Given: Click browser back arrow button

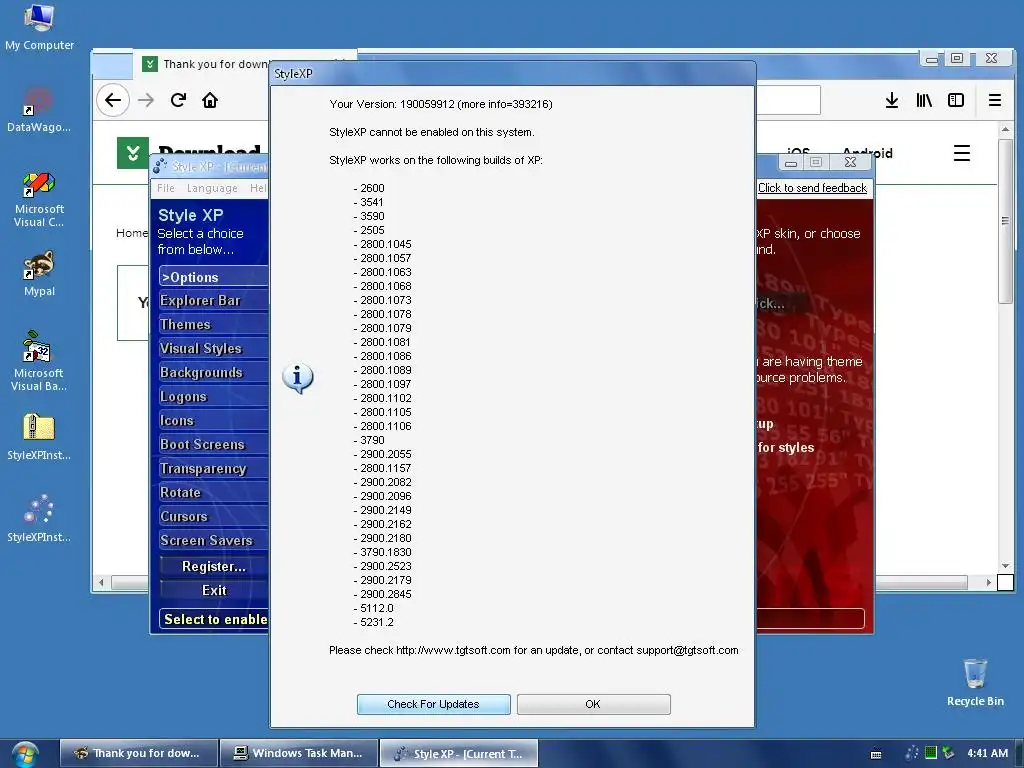Looking at the screenshot, I should pyautogui.click(x=113, y=100).
